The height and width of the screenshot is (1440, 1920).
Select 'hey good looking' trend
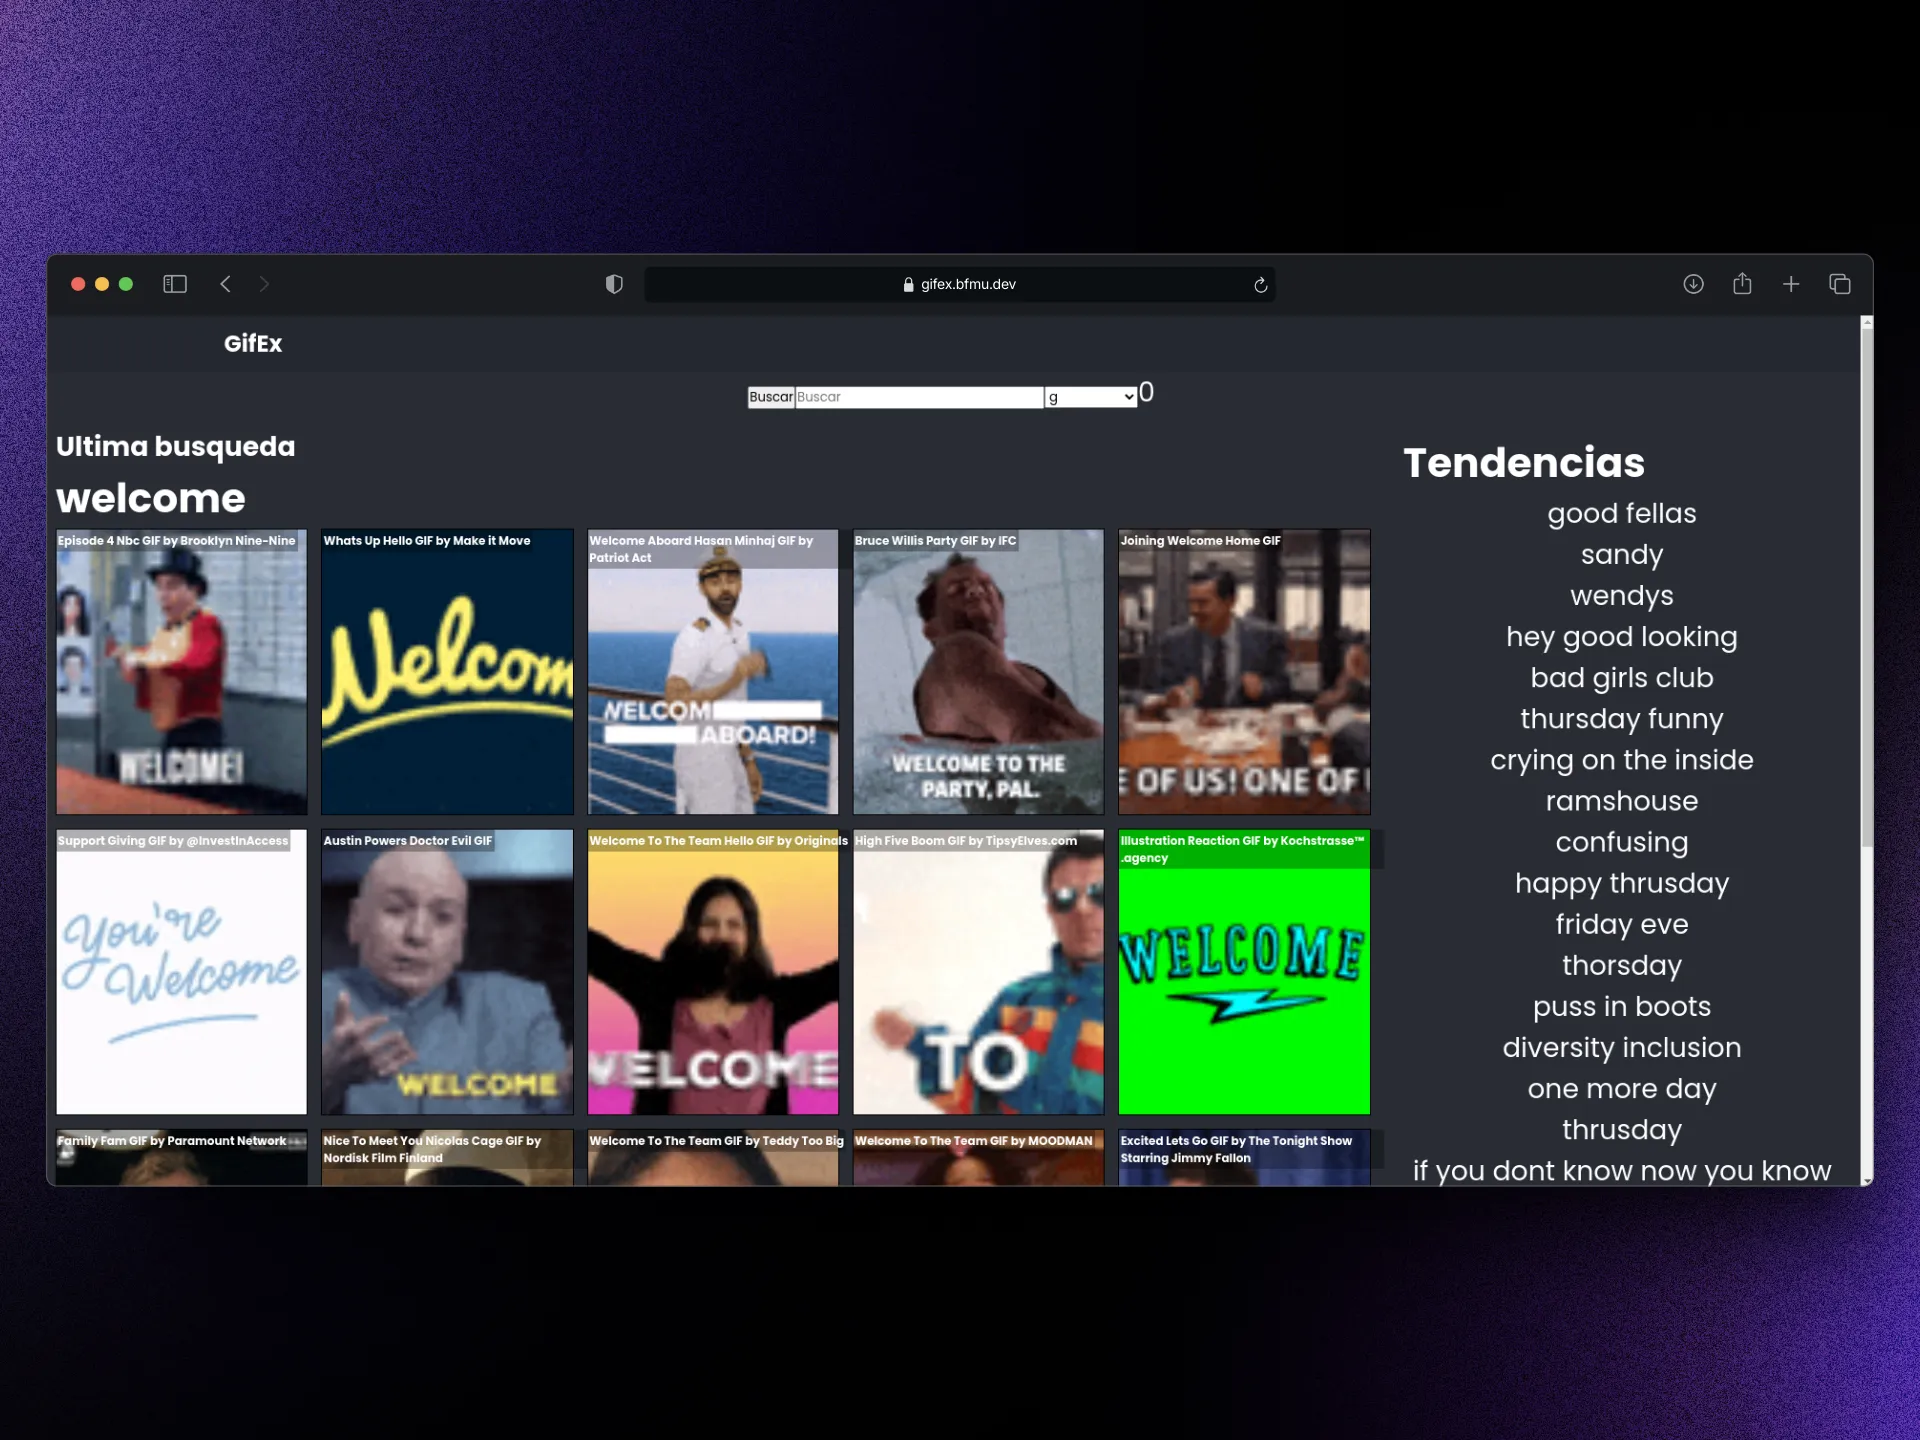click(1621, 637)
